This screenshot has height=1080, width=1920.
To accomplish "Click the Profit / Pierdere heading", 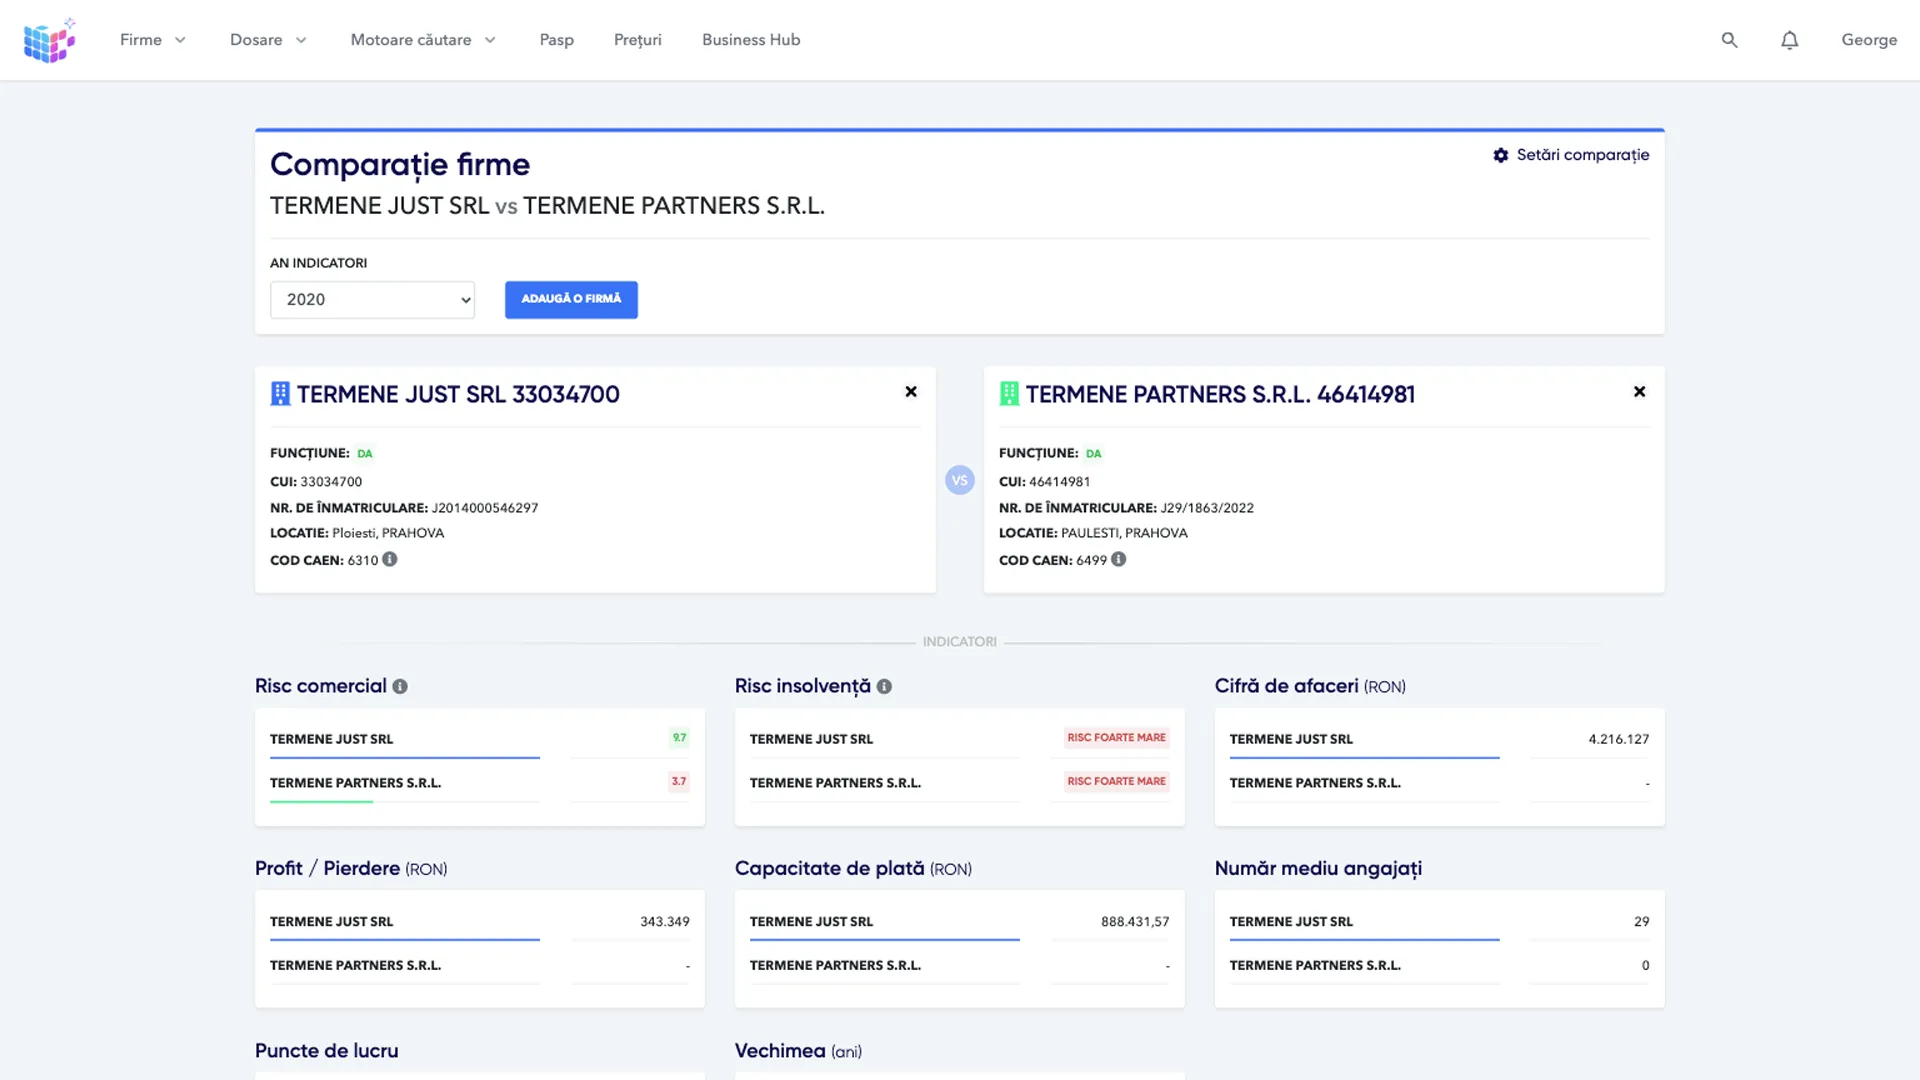I will (351, 868).
